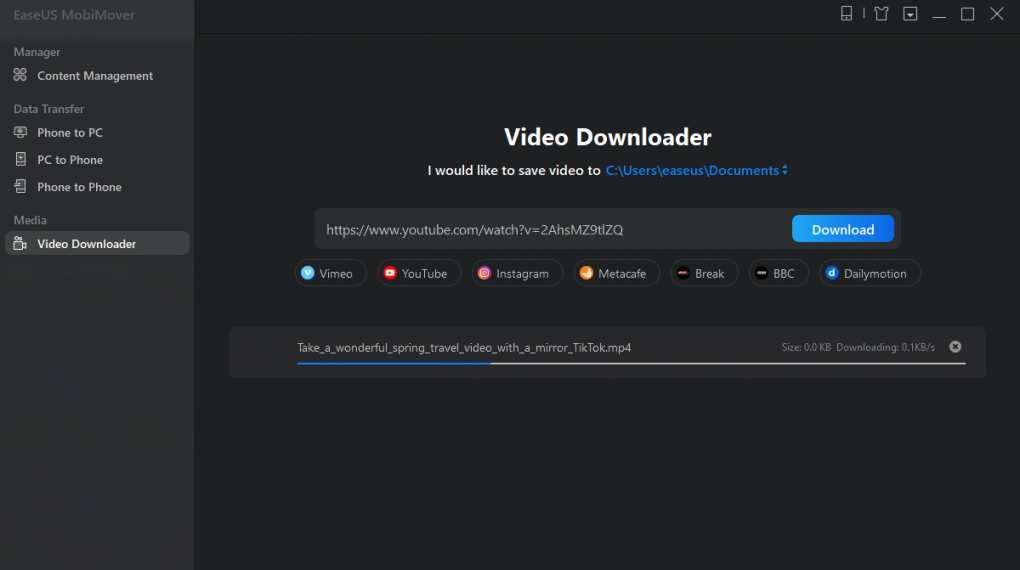Click the blue Dailymotion logo icon
The width and height of the screenshot is (1020, 570).
(x=831, y=273)
